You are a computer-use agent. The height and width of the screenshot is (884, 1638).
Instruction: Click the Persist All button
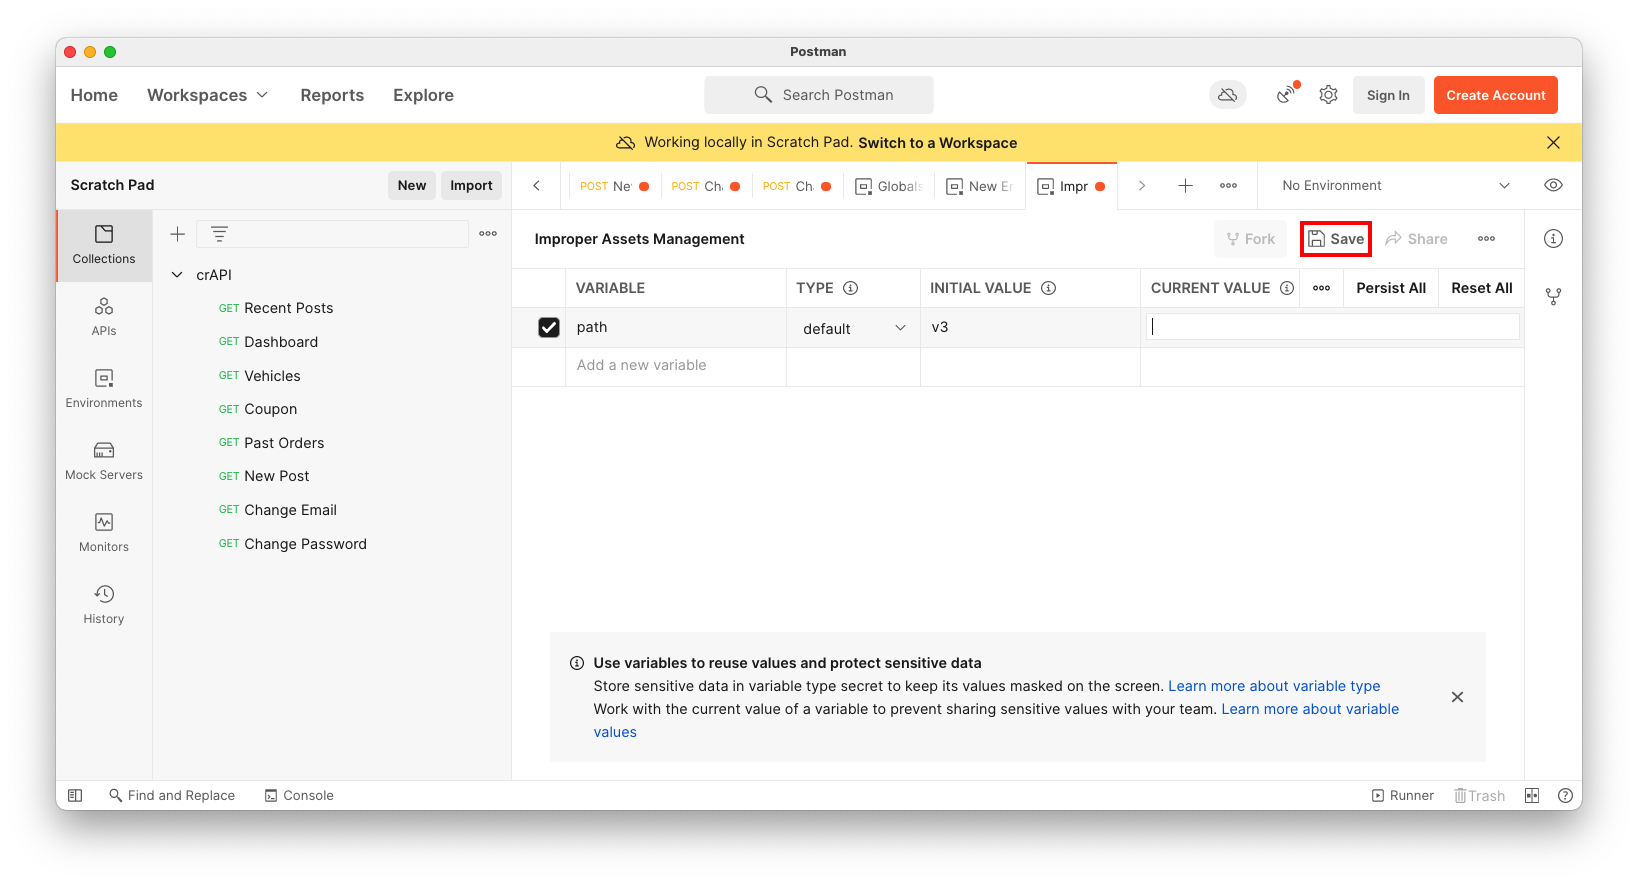tap(1391, 288)
